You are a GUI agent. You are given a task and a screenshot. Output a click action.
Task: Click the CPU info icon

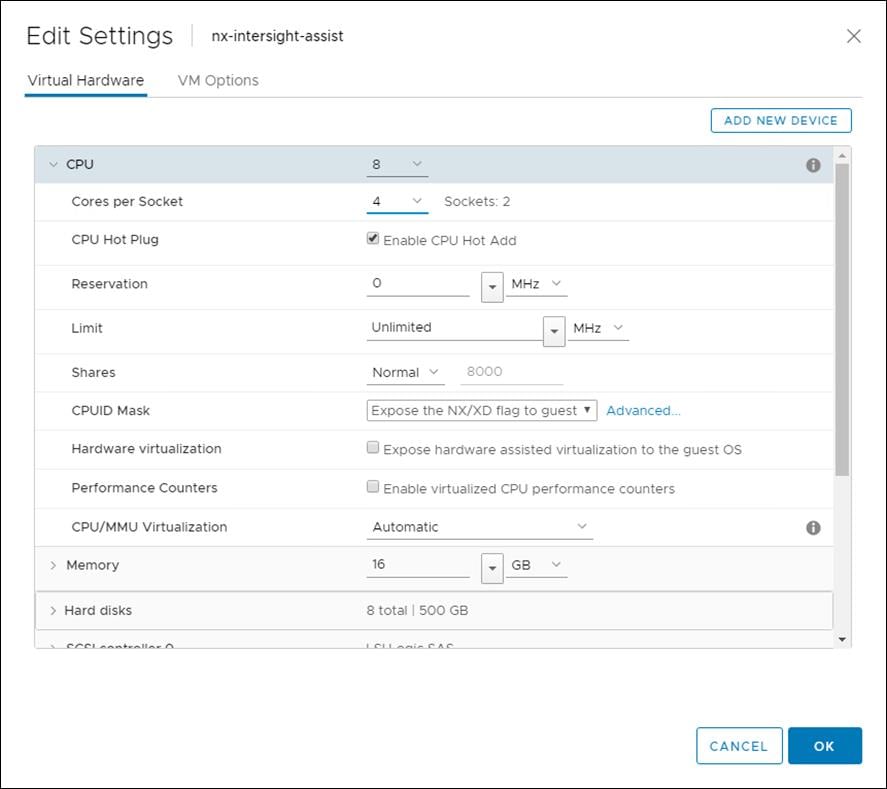[813, 164]
